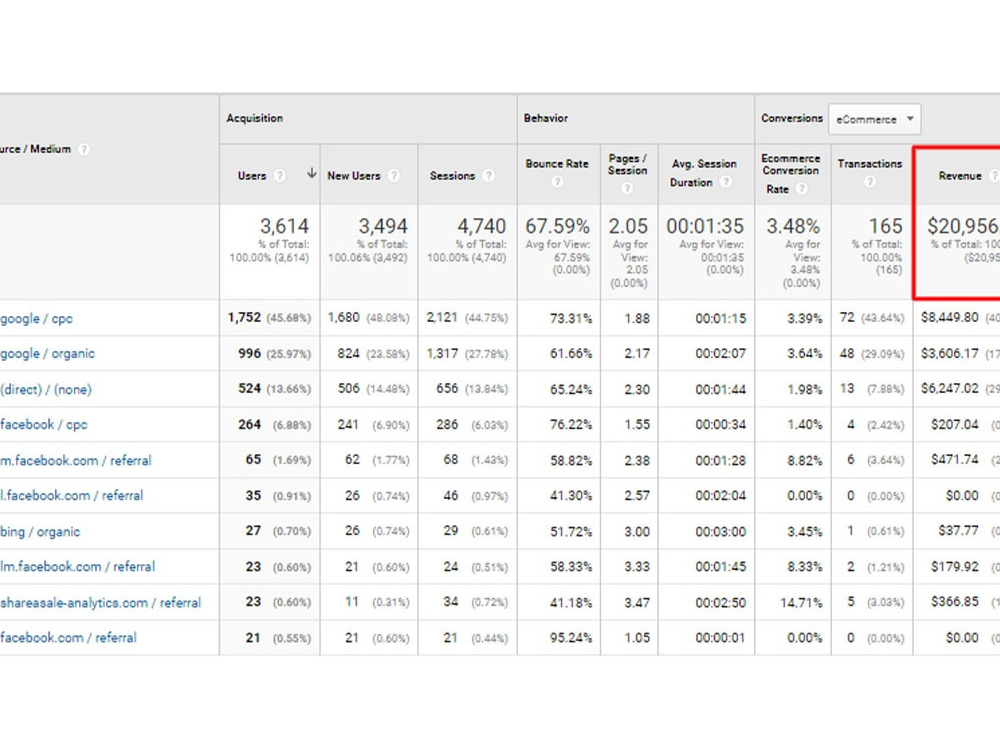Select the total transactions value 165
1000x750 pixels.
pyautogui.click(x=886, y=226)
